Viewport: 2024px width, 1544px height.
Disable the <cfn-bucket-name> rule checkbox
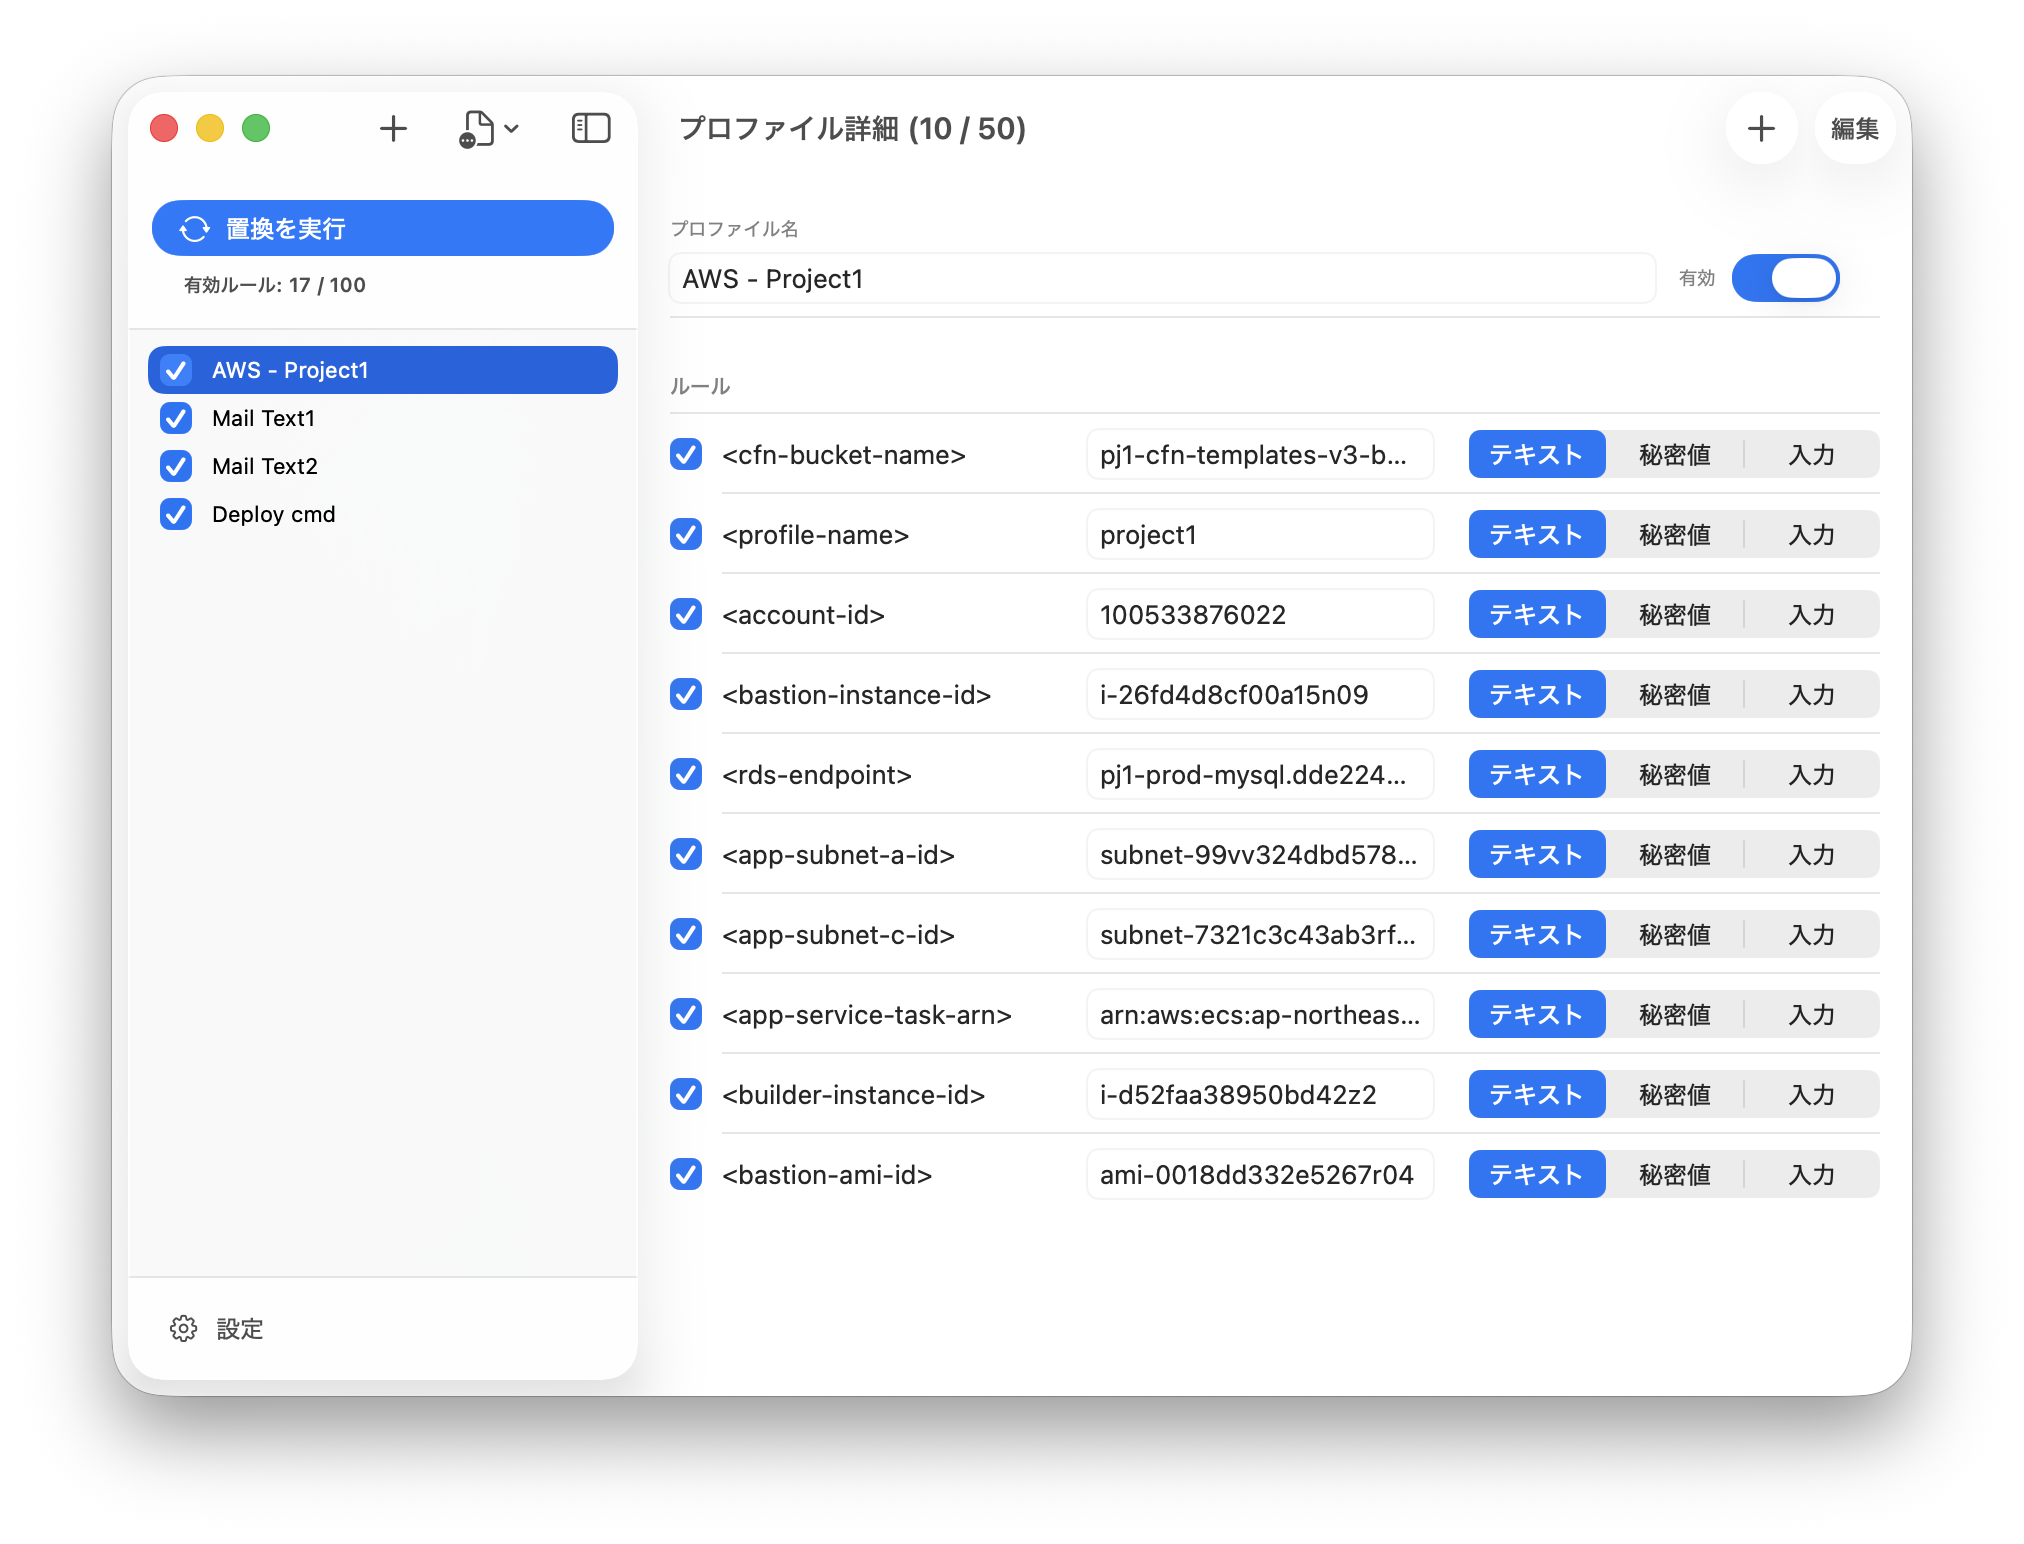pyautogui.click(x=686, y=454)
